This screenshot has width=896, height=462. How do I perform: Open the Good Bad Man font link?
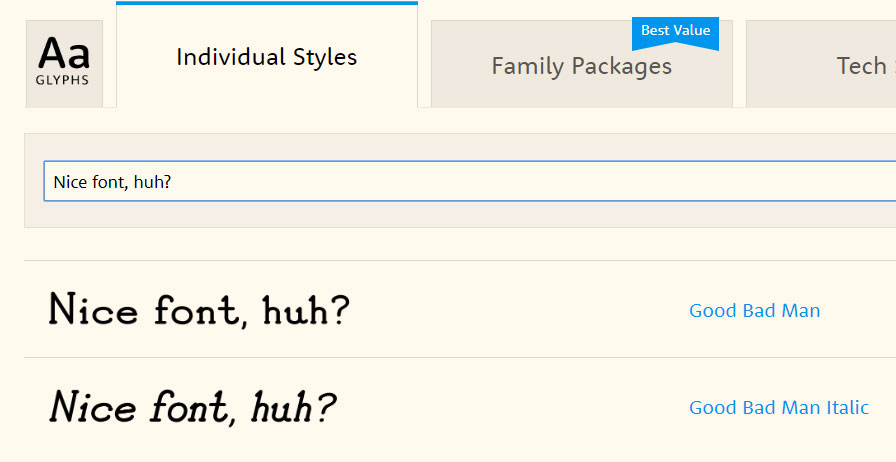tap(754, 311)
